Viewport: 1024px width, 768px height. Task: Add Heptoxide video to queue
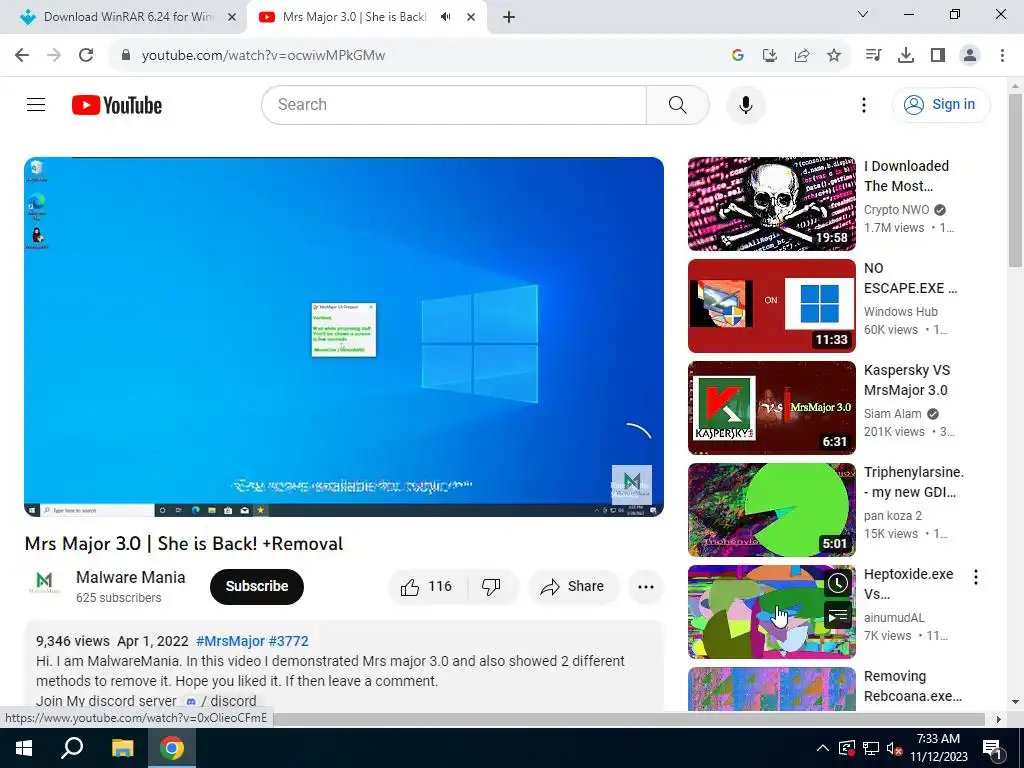coord(837,615)
